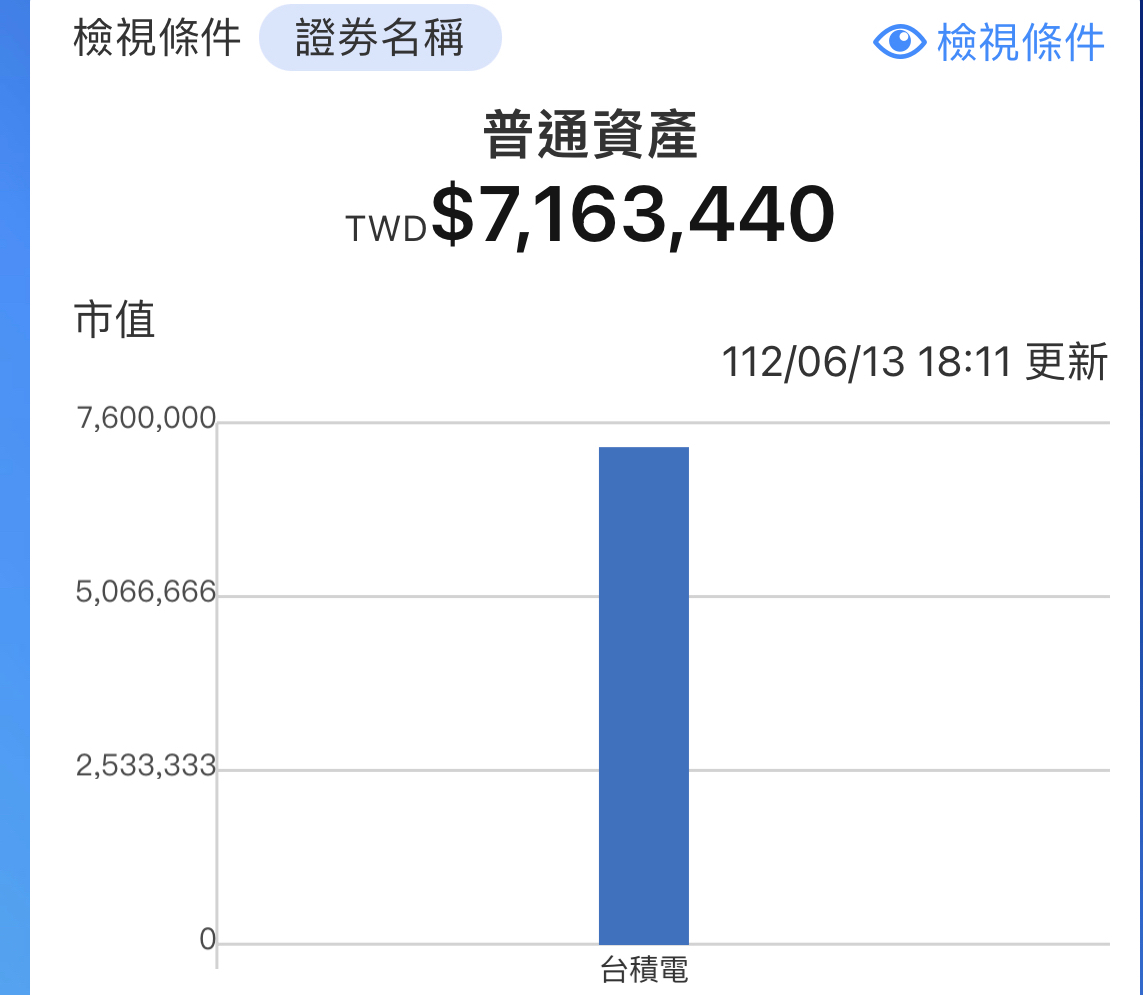Click the 5,066,666 gridline right of bar
The image size is (1143, 995).
click(900, 596)
